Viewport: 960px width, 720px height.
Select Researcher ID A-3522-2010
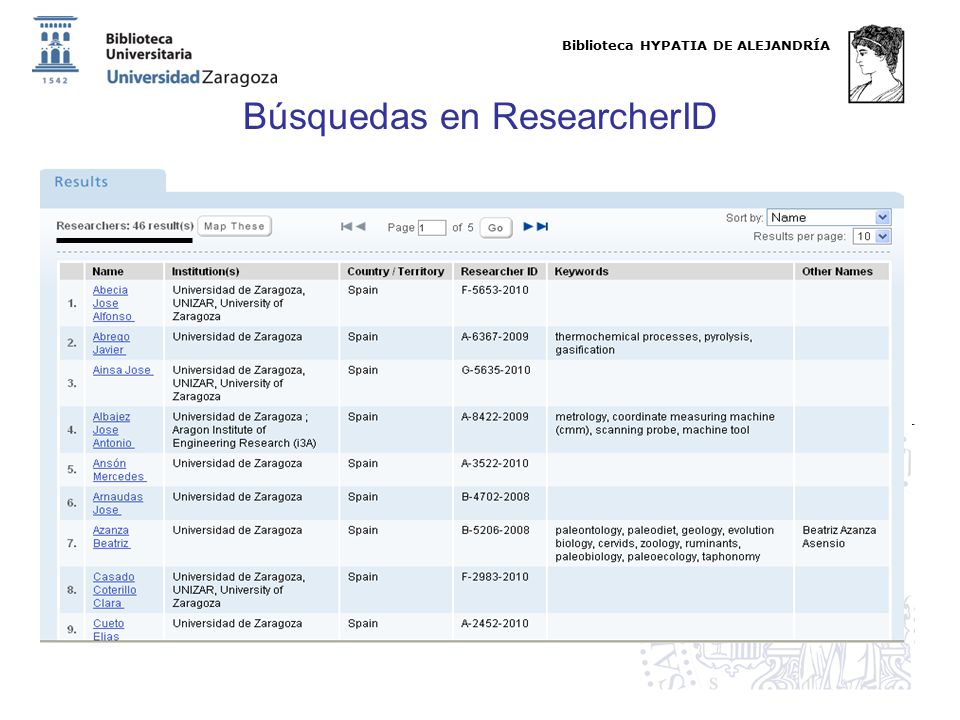(x=495, y=463)
